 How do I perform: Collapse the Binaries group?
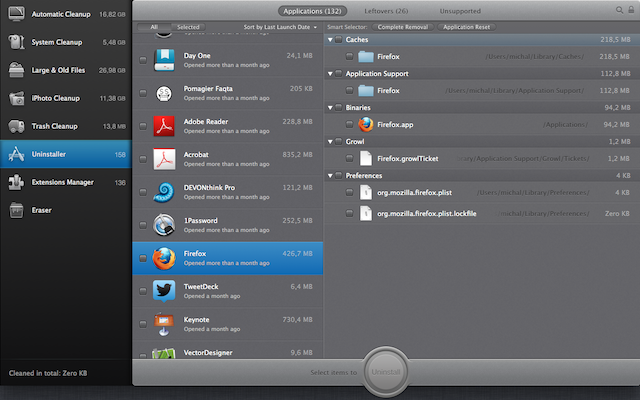click(x=330, y=108)
